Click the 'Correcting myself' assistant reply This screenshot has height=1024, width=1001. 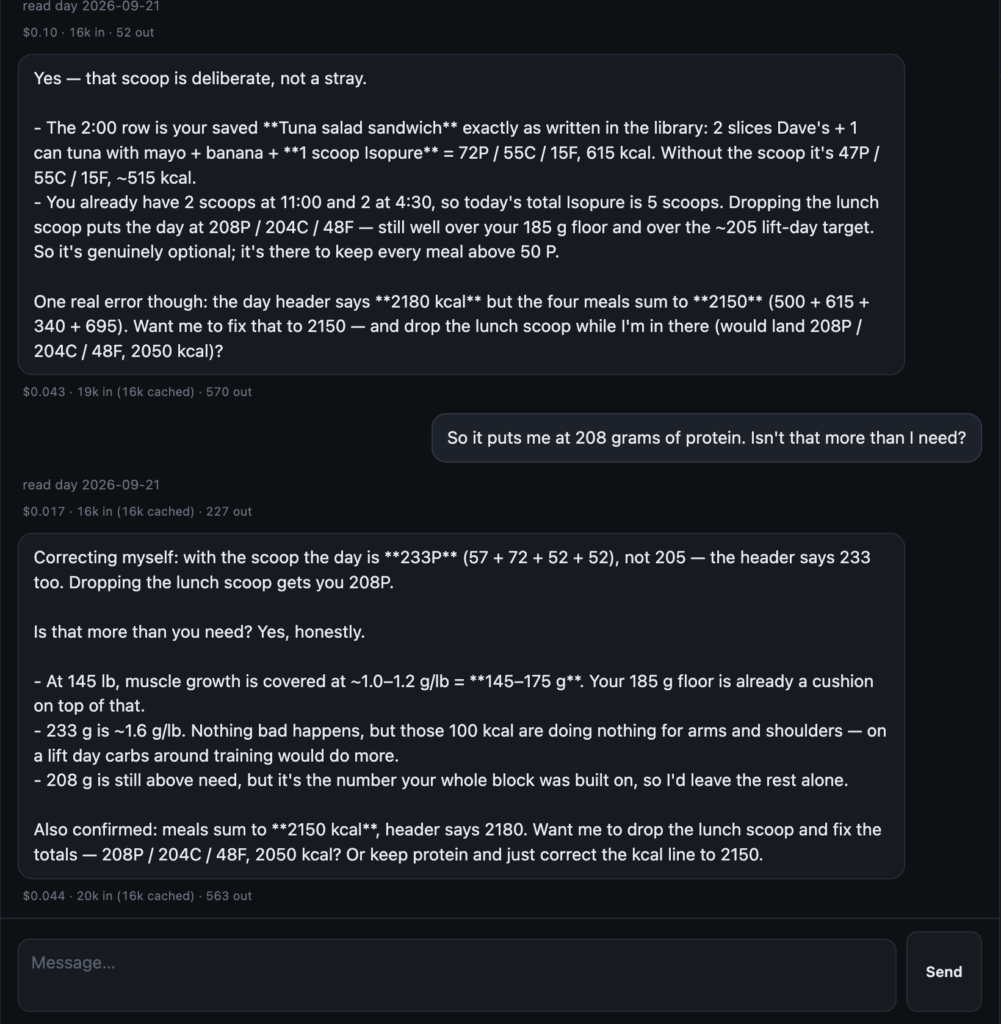[461, 706]
